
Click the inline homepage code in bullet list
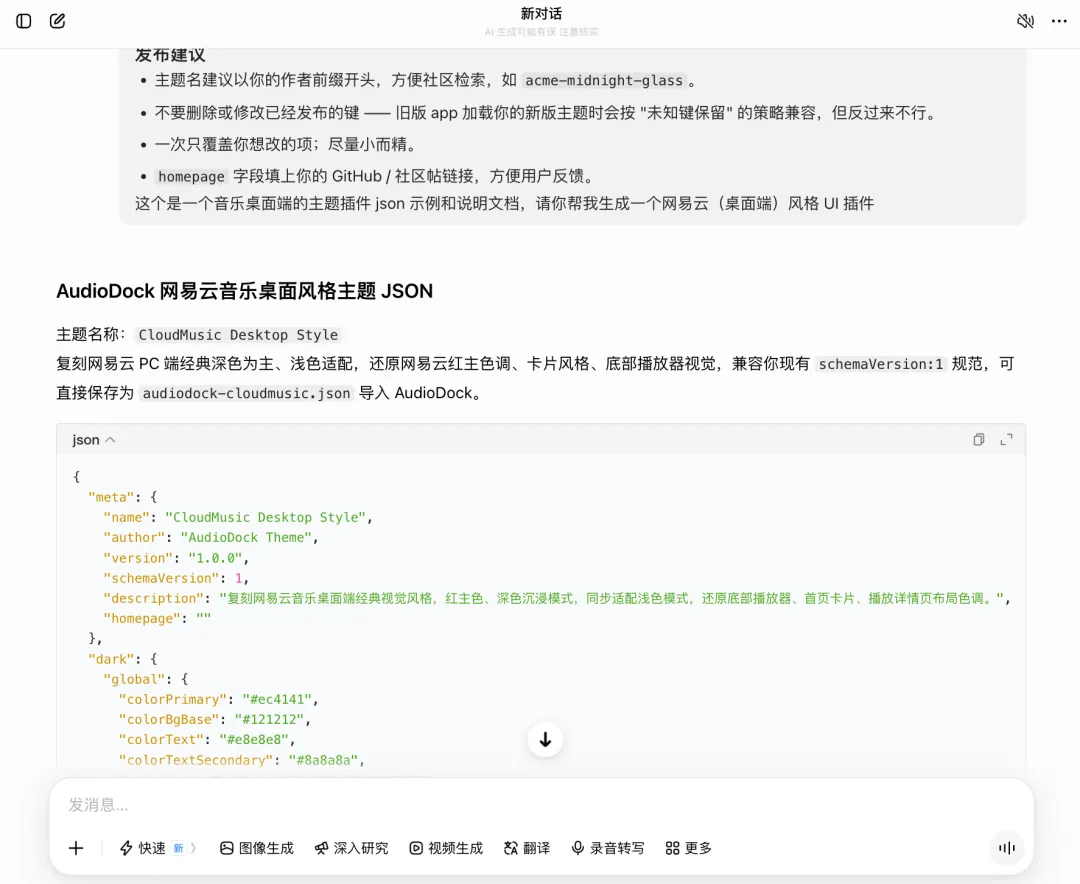point(191,177)
